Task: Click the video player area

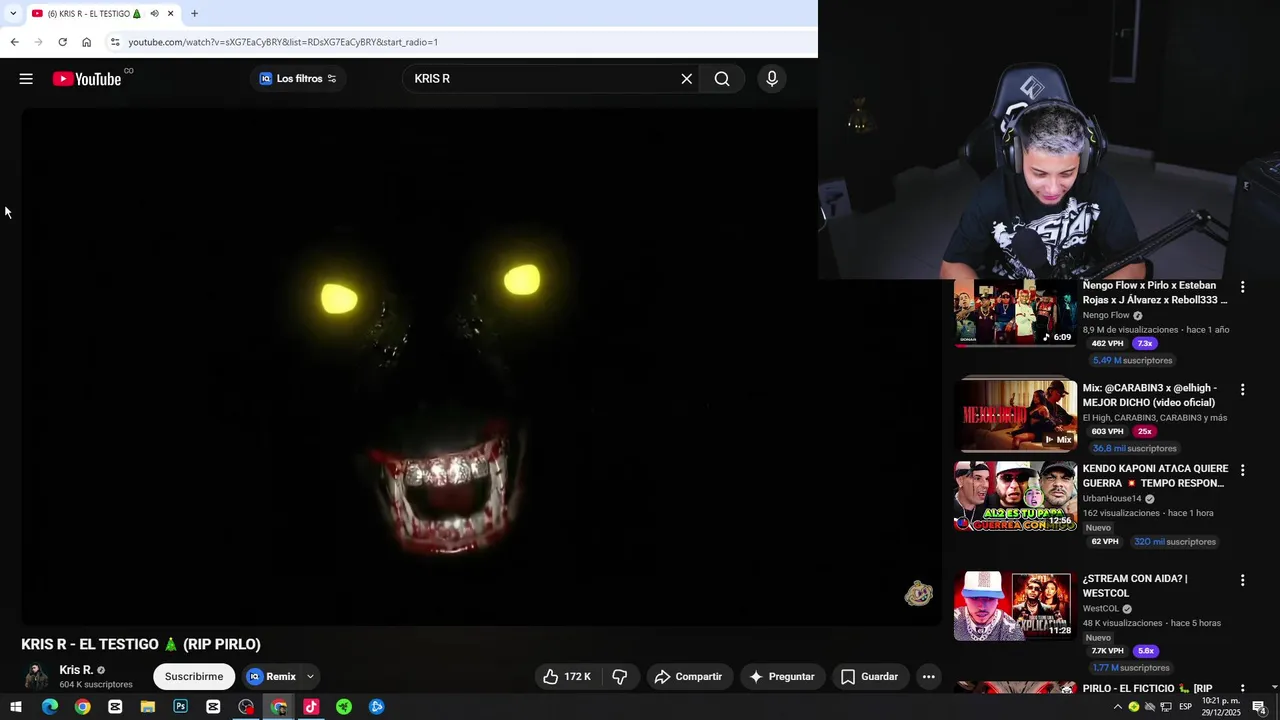Action: 480,366
